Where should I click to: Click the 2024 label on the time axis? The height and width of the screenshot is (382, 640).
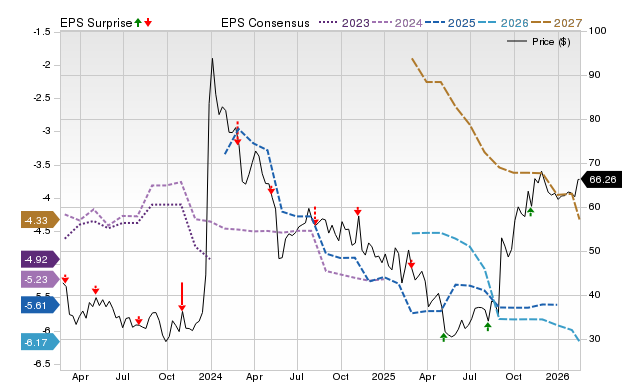(x=211, y=376)
